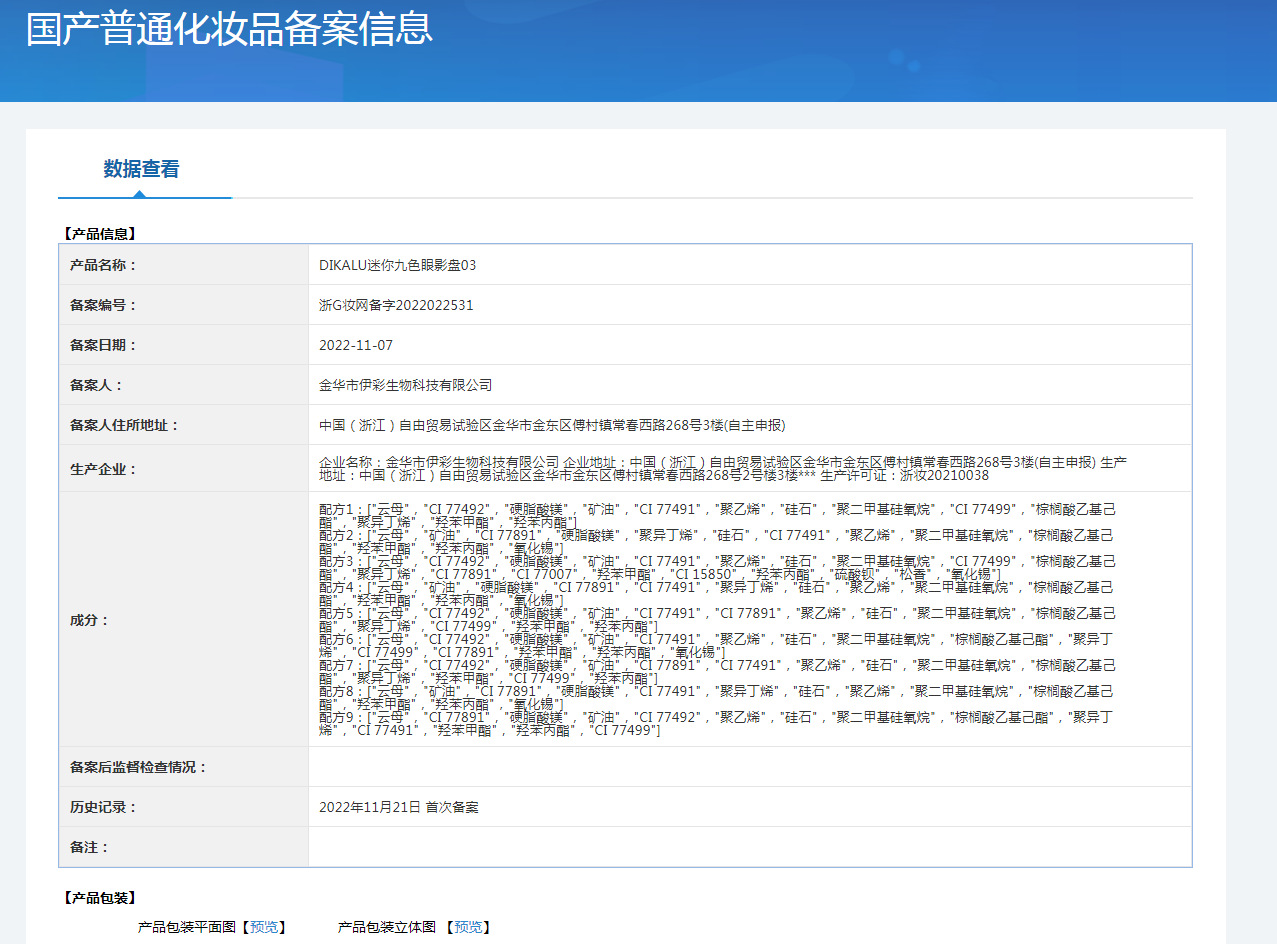Select the 备案人 label cell
The width and height of the screenshot is (1277, 944).
click(184, 385)
